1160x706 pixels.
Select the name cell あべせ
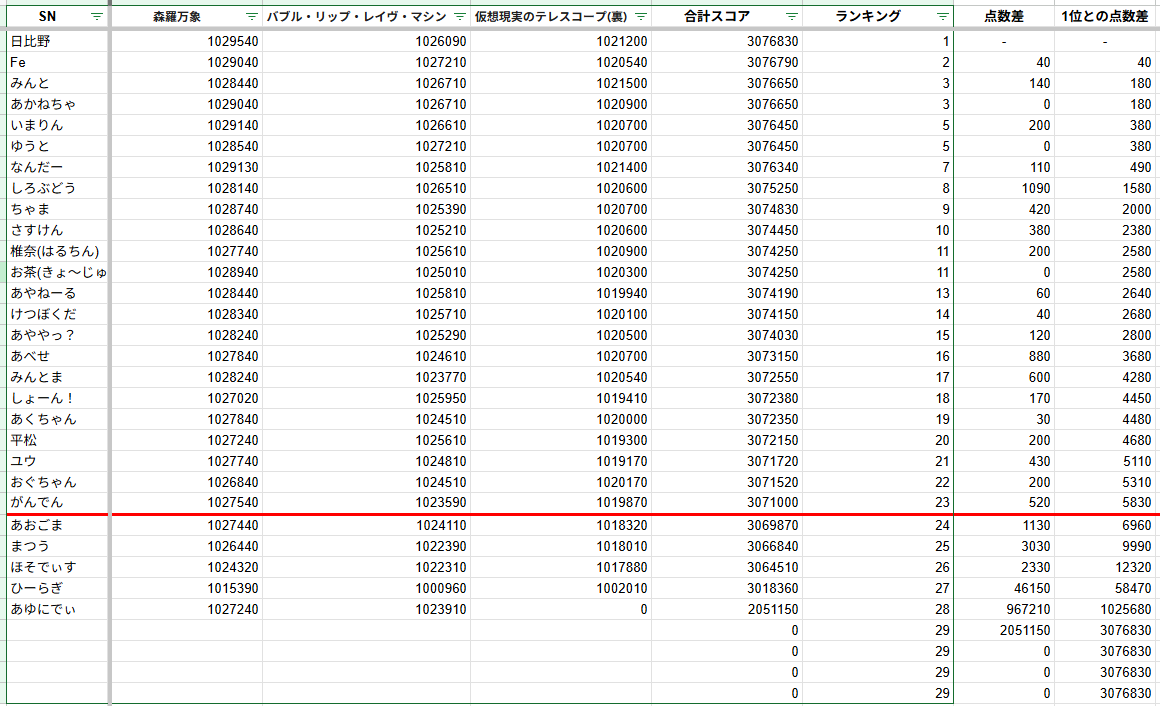58,356
